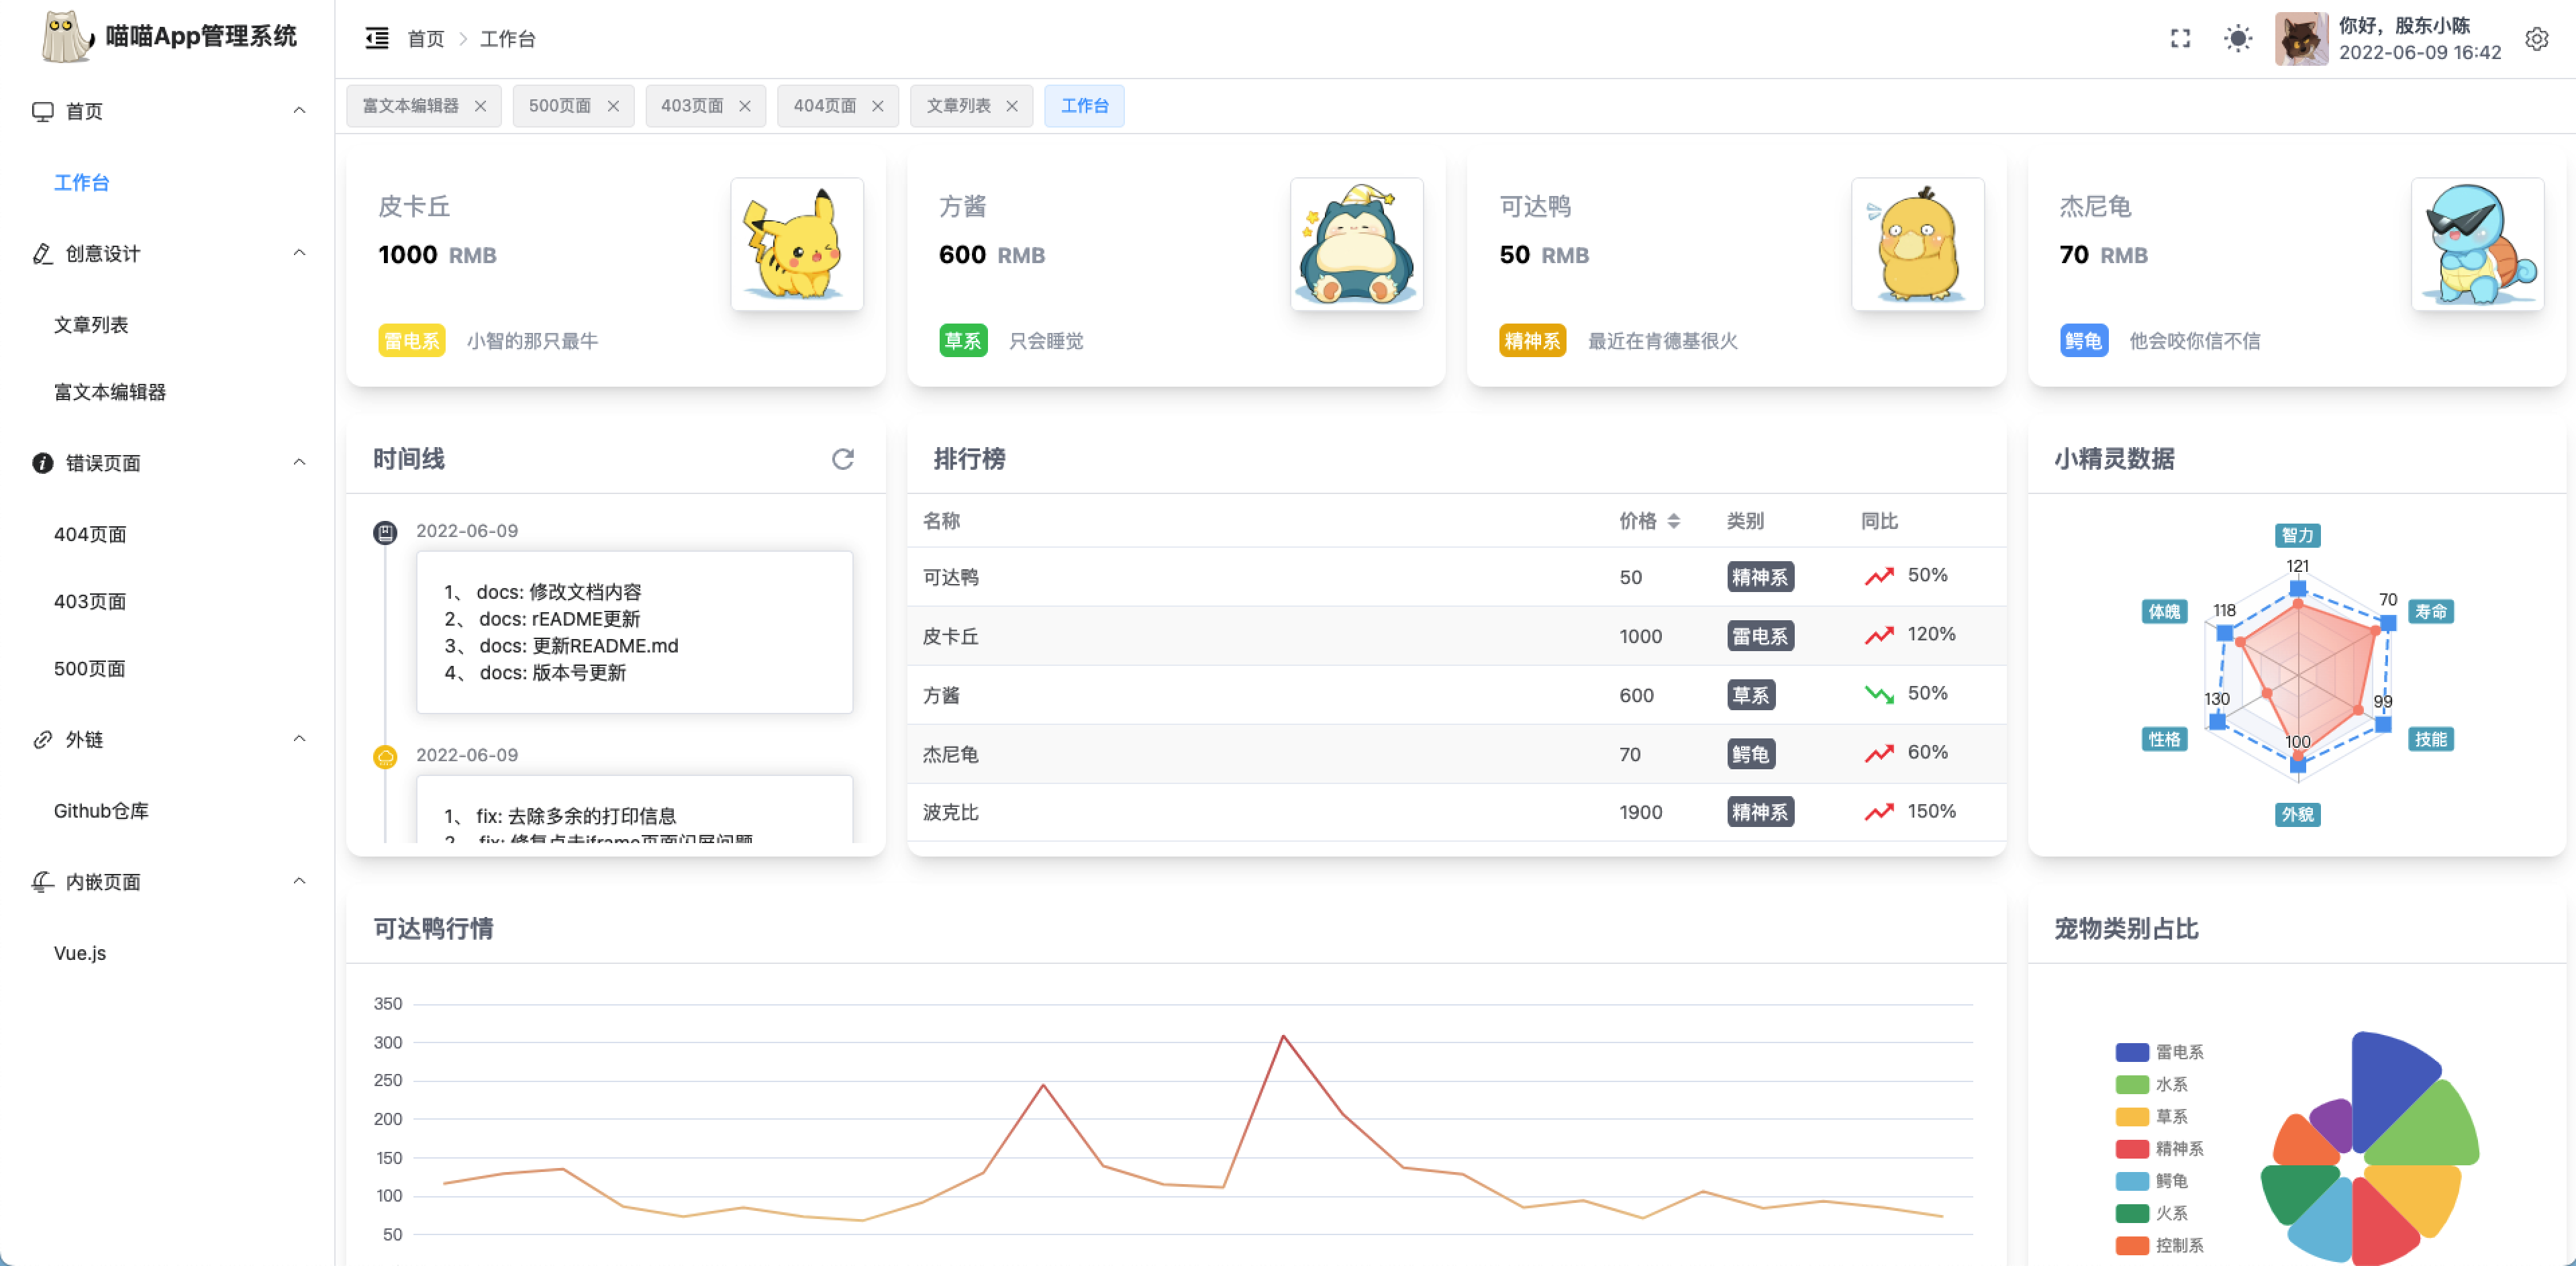Open the settings gear icon
This screenshot has height=1266, width=2576.
pos(2537,38)
